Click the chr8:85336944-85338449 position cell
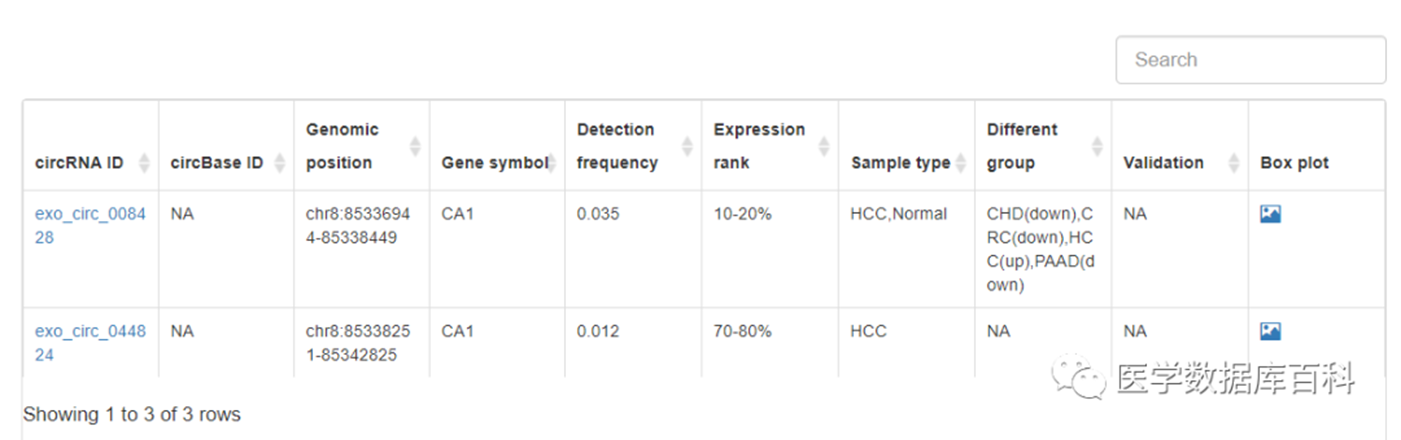The image size is (1401, 440). click(x=358, y=226)
